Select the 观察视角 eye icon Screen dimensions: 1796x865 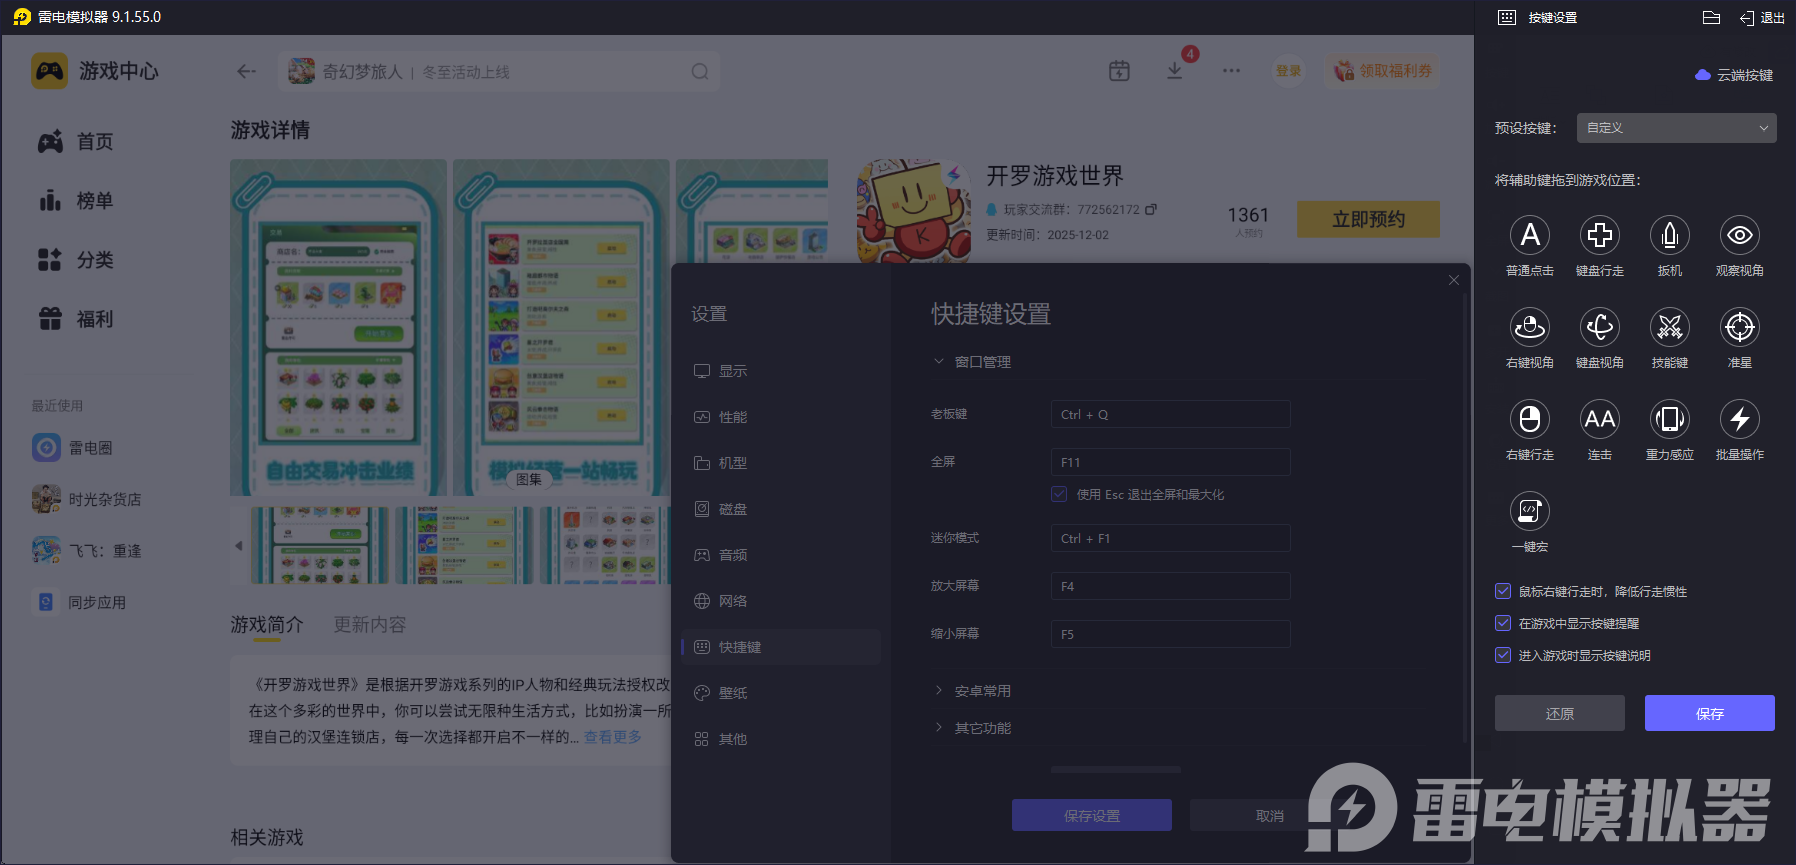point(1740,235)
